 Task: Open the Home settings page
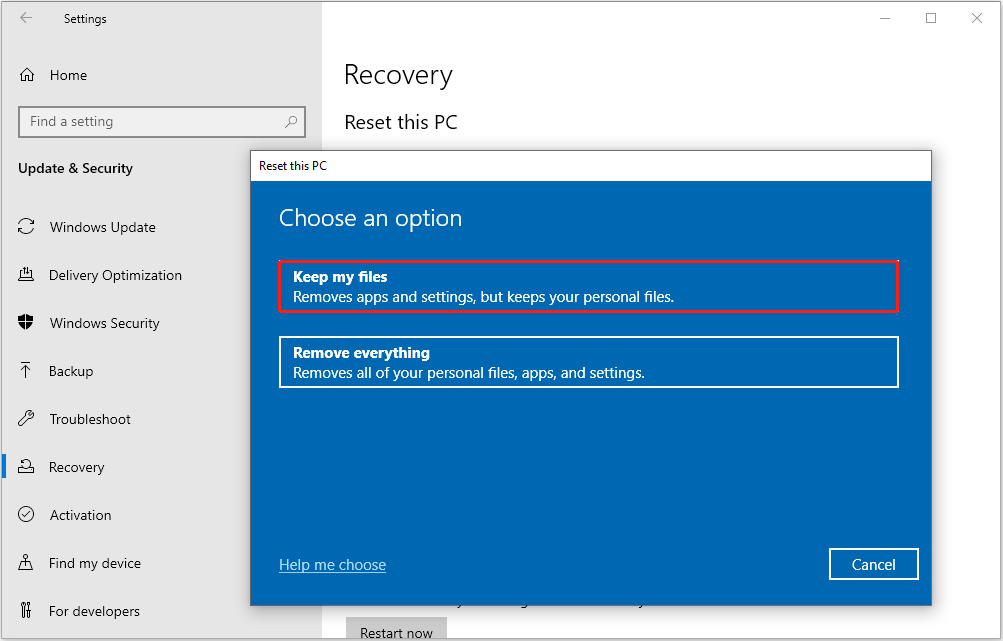pos(68,75)
